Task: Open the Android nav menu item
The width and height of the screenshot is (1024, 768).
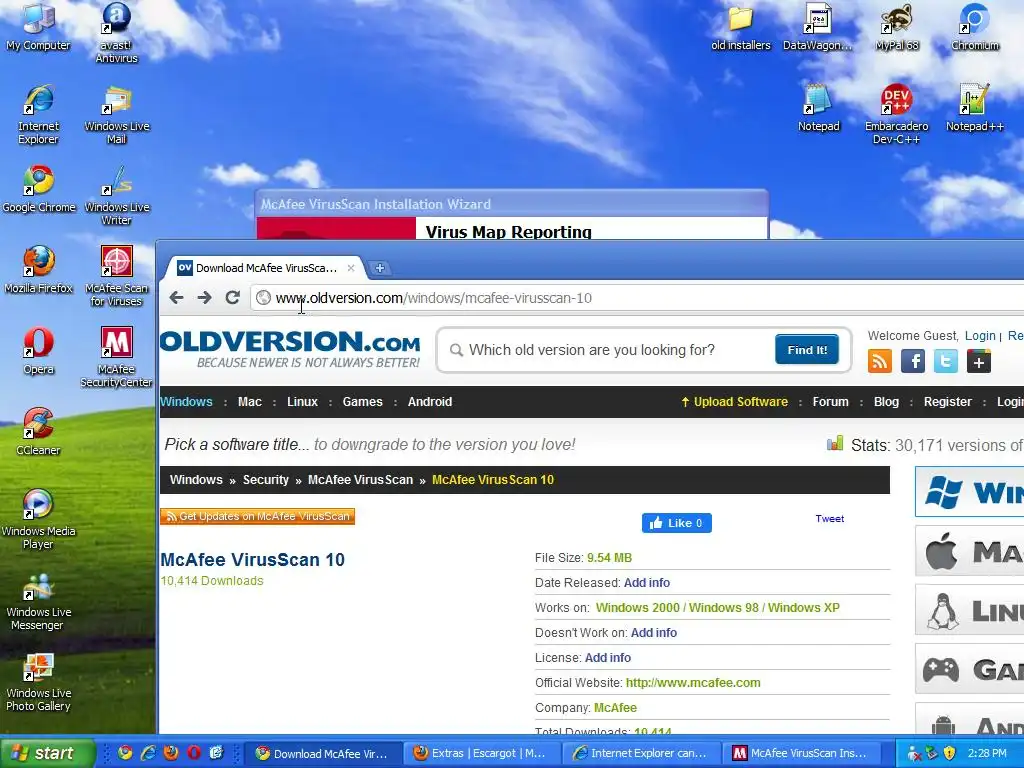Action: (x=430, y=402)
